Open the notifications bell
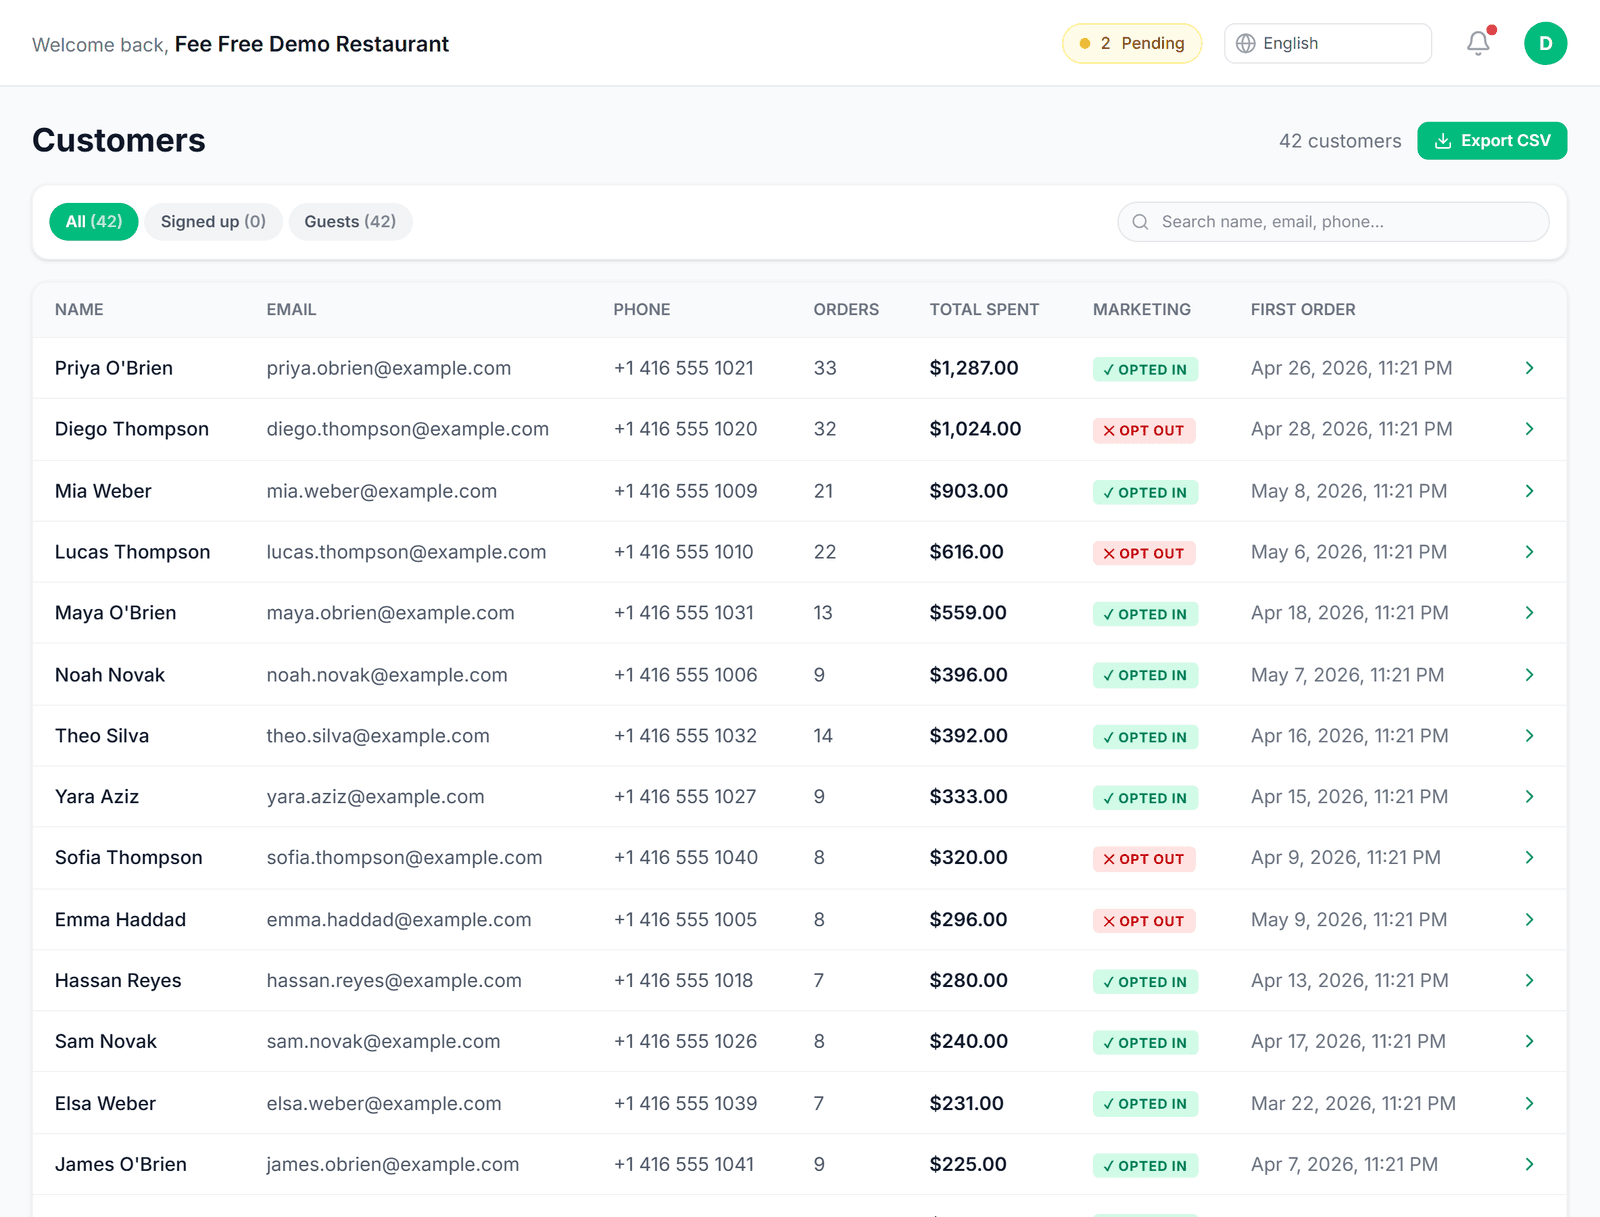 tap(1478, 43)
